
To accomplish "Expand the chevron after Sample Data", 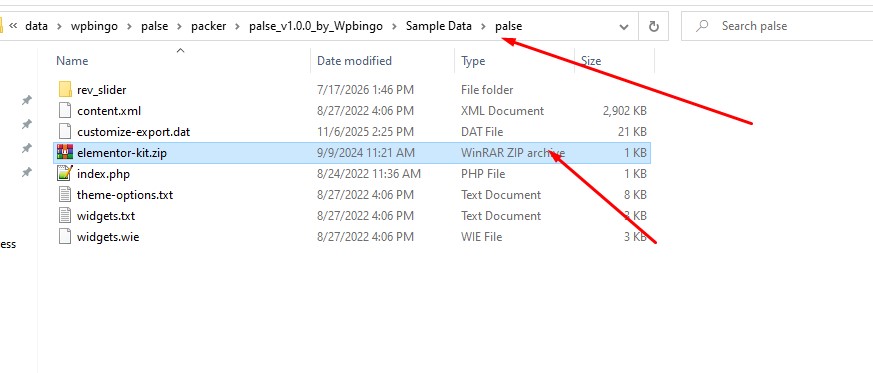I will [483, 26].
